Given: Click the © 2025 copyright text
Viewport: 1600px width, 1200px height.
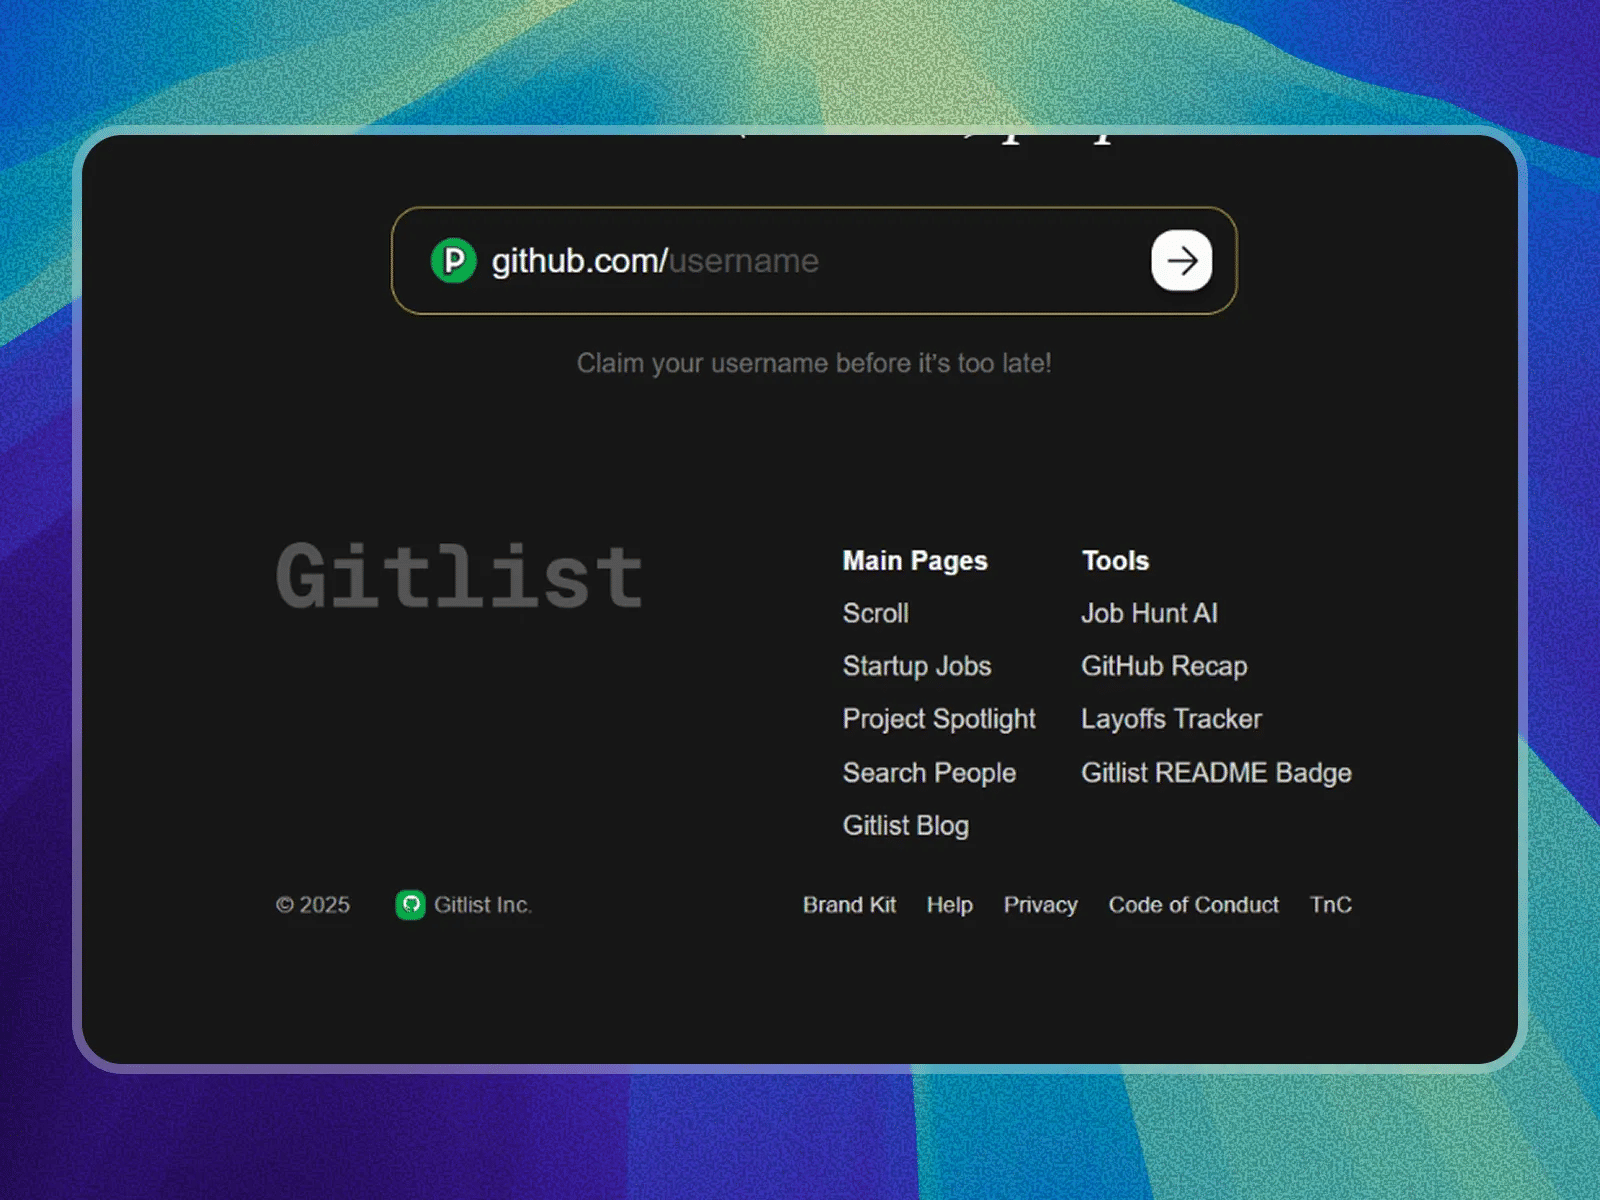Looking at the screenshot, I should (x=313, y=905).
